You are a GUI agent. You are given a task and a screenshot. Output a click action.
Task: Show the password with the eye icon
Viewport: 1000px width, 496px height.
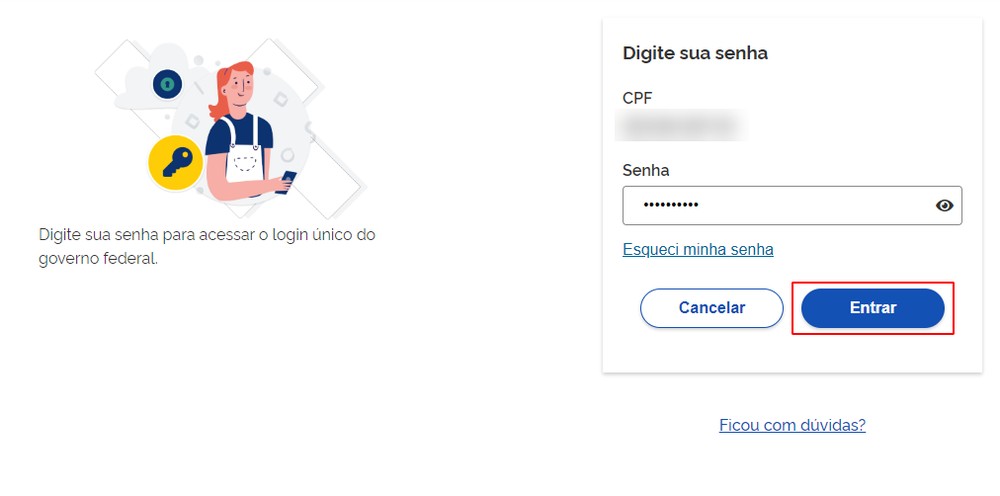[945, 205]
